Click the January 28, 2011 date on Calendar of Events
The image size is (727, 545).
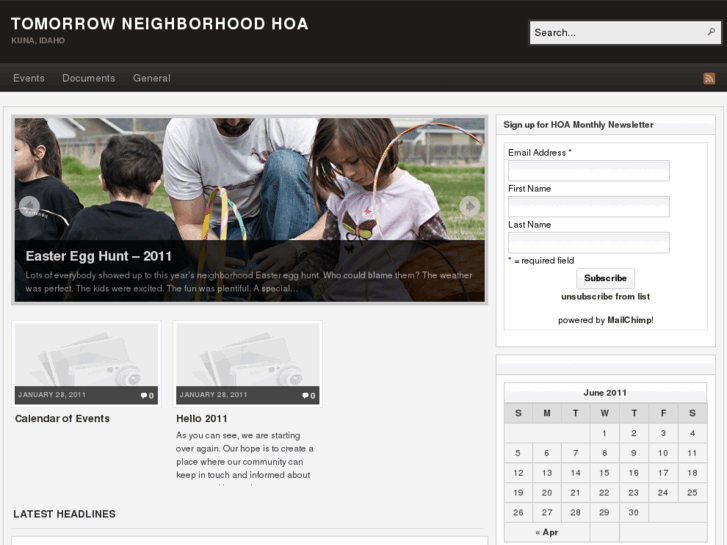[x=52, y=395]
